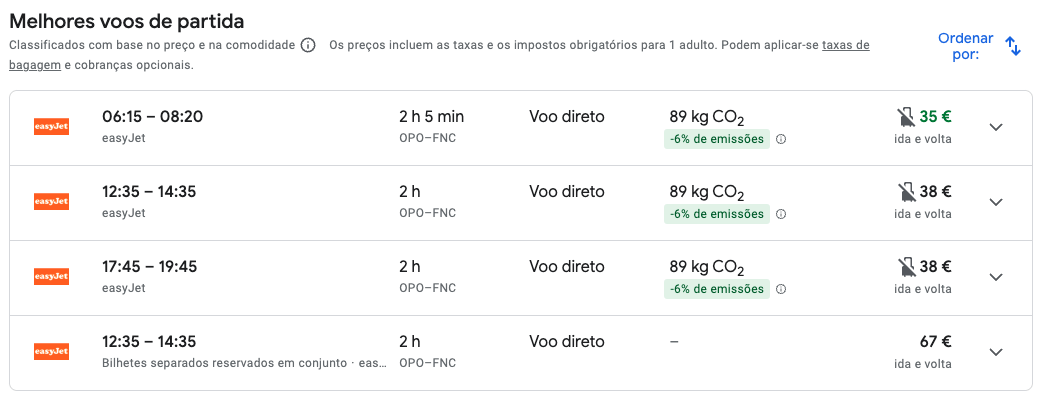This screenshot has height=398, width=1043.
Task: Click the no-baggage icon on the 17:45 flight
Action: coord(905,268)
